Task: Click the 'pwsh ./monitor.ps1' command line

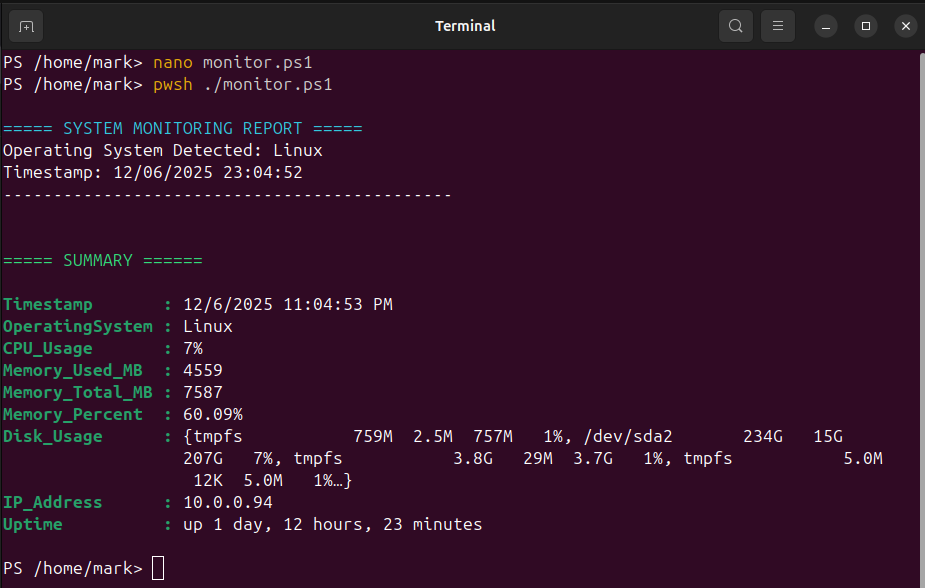Action: click(242, 84)
